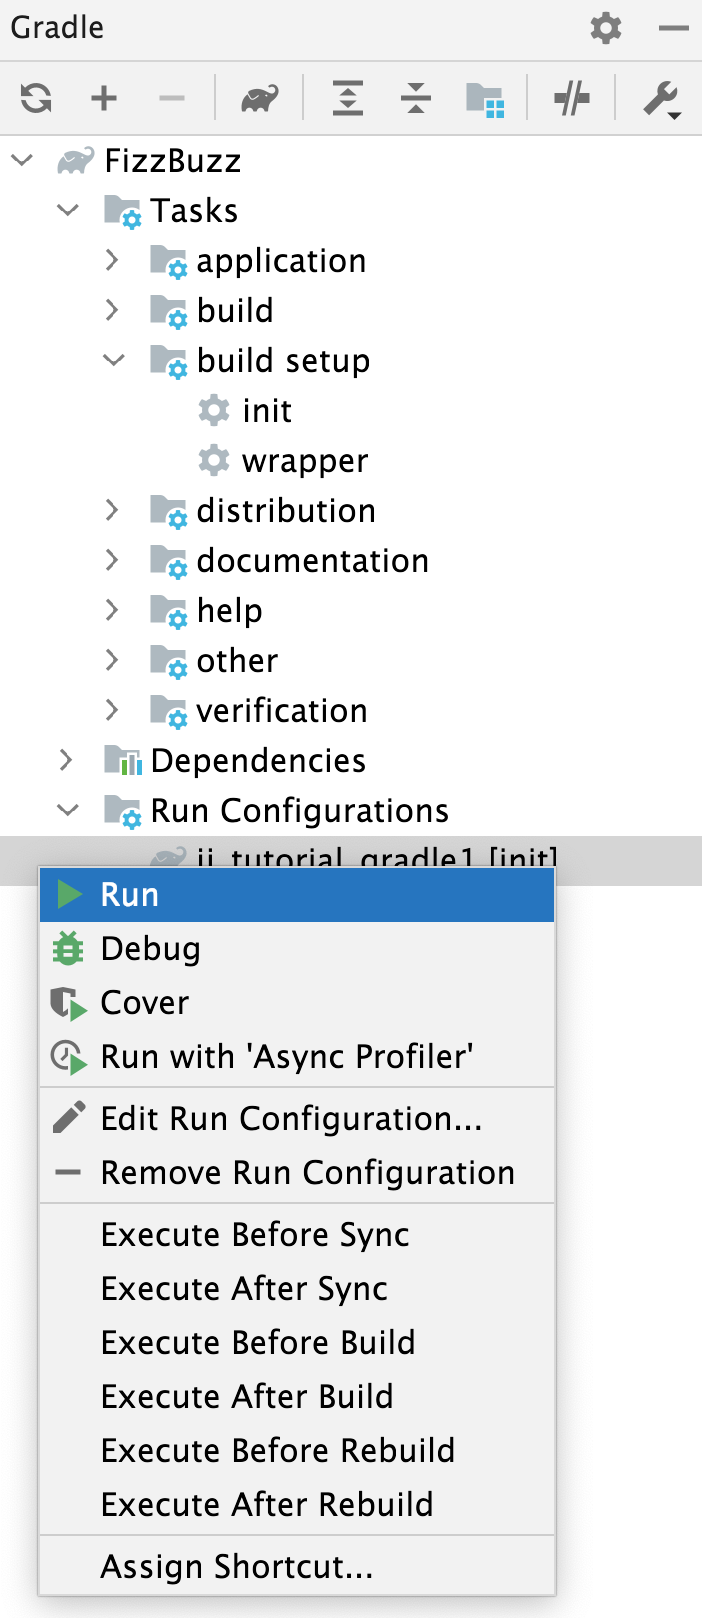Collapse all tree nodes via toolbar icon

click(415, 97)
